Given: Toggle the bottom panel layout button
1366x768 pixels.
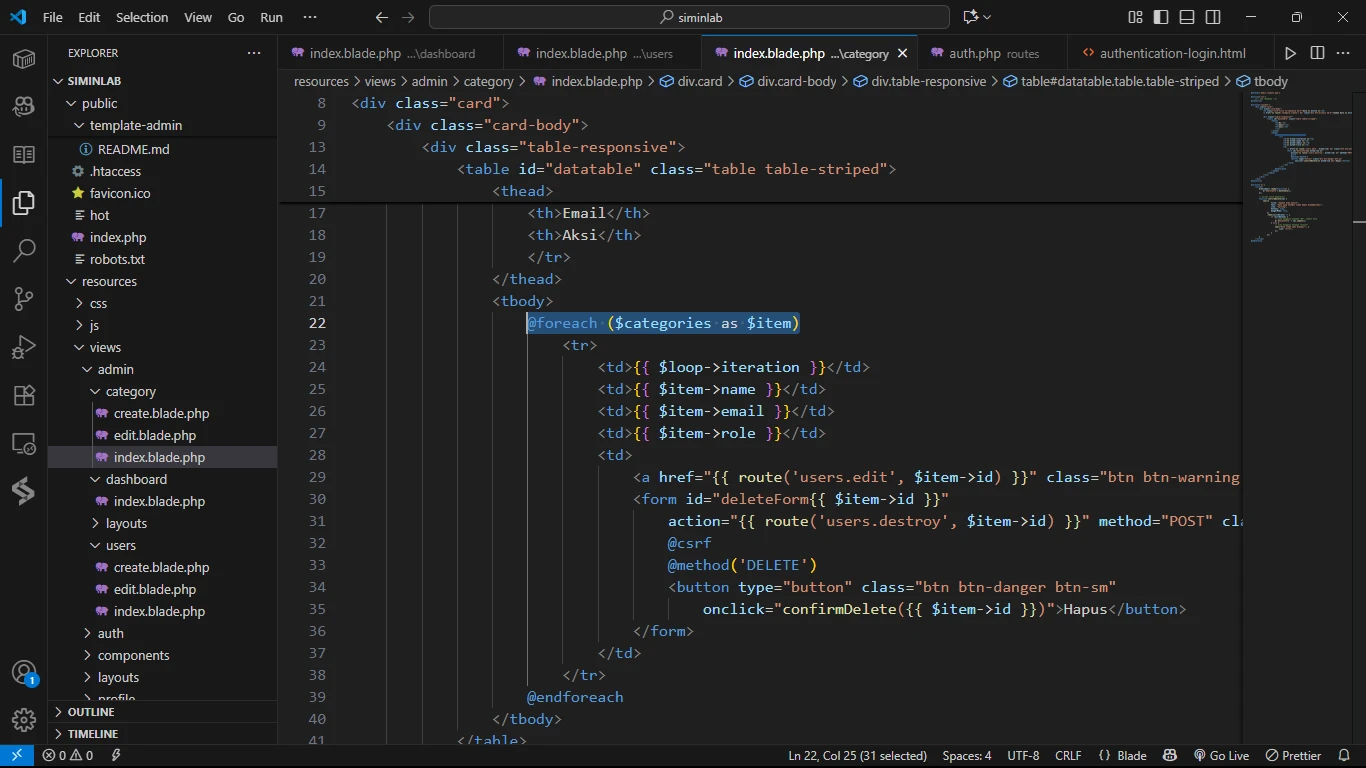Looking at the screenshot, I should click(1187, 17).
